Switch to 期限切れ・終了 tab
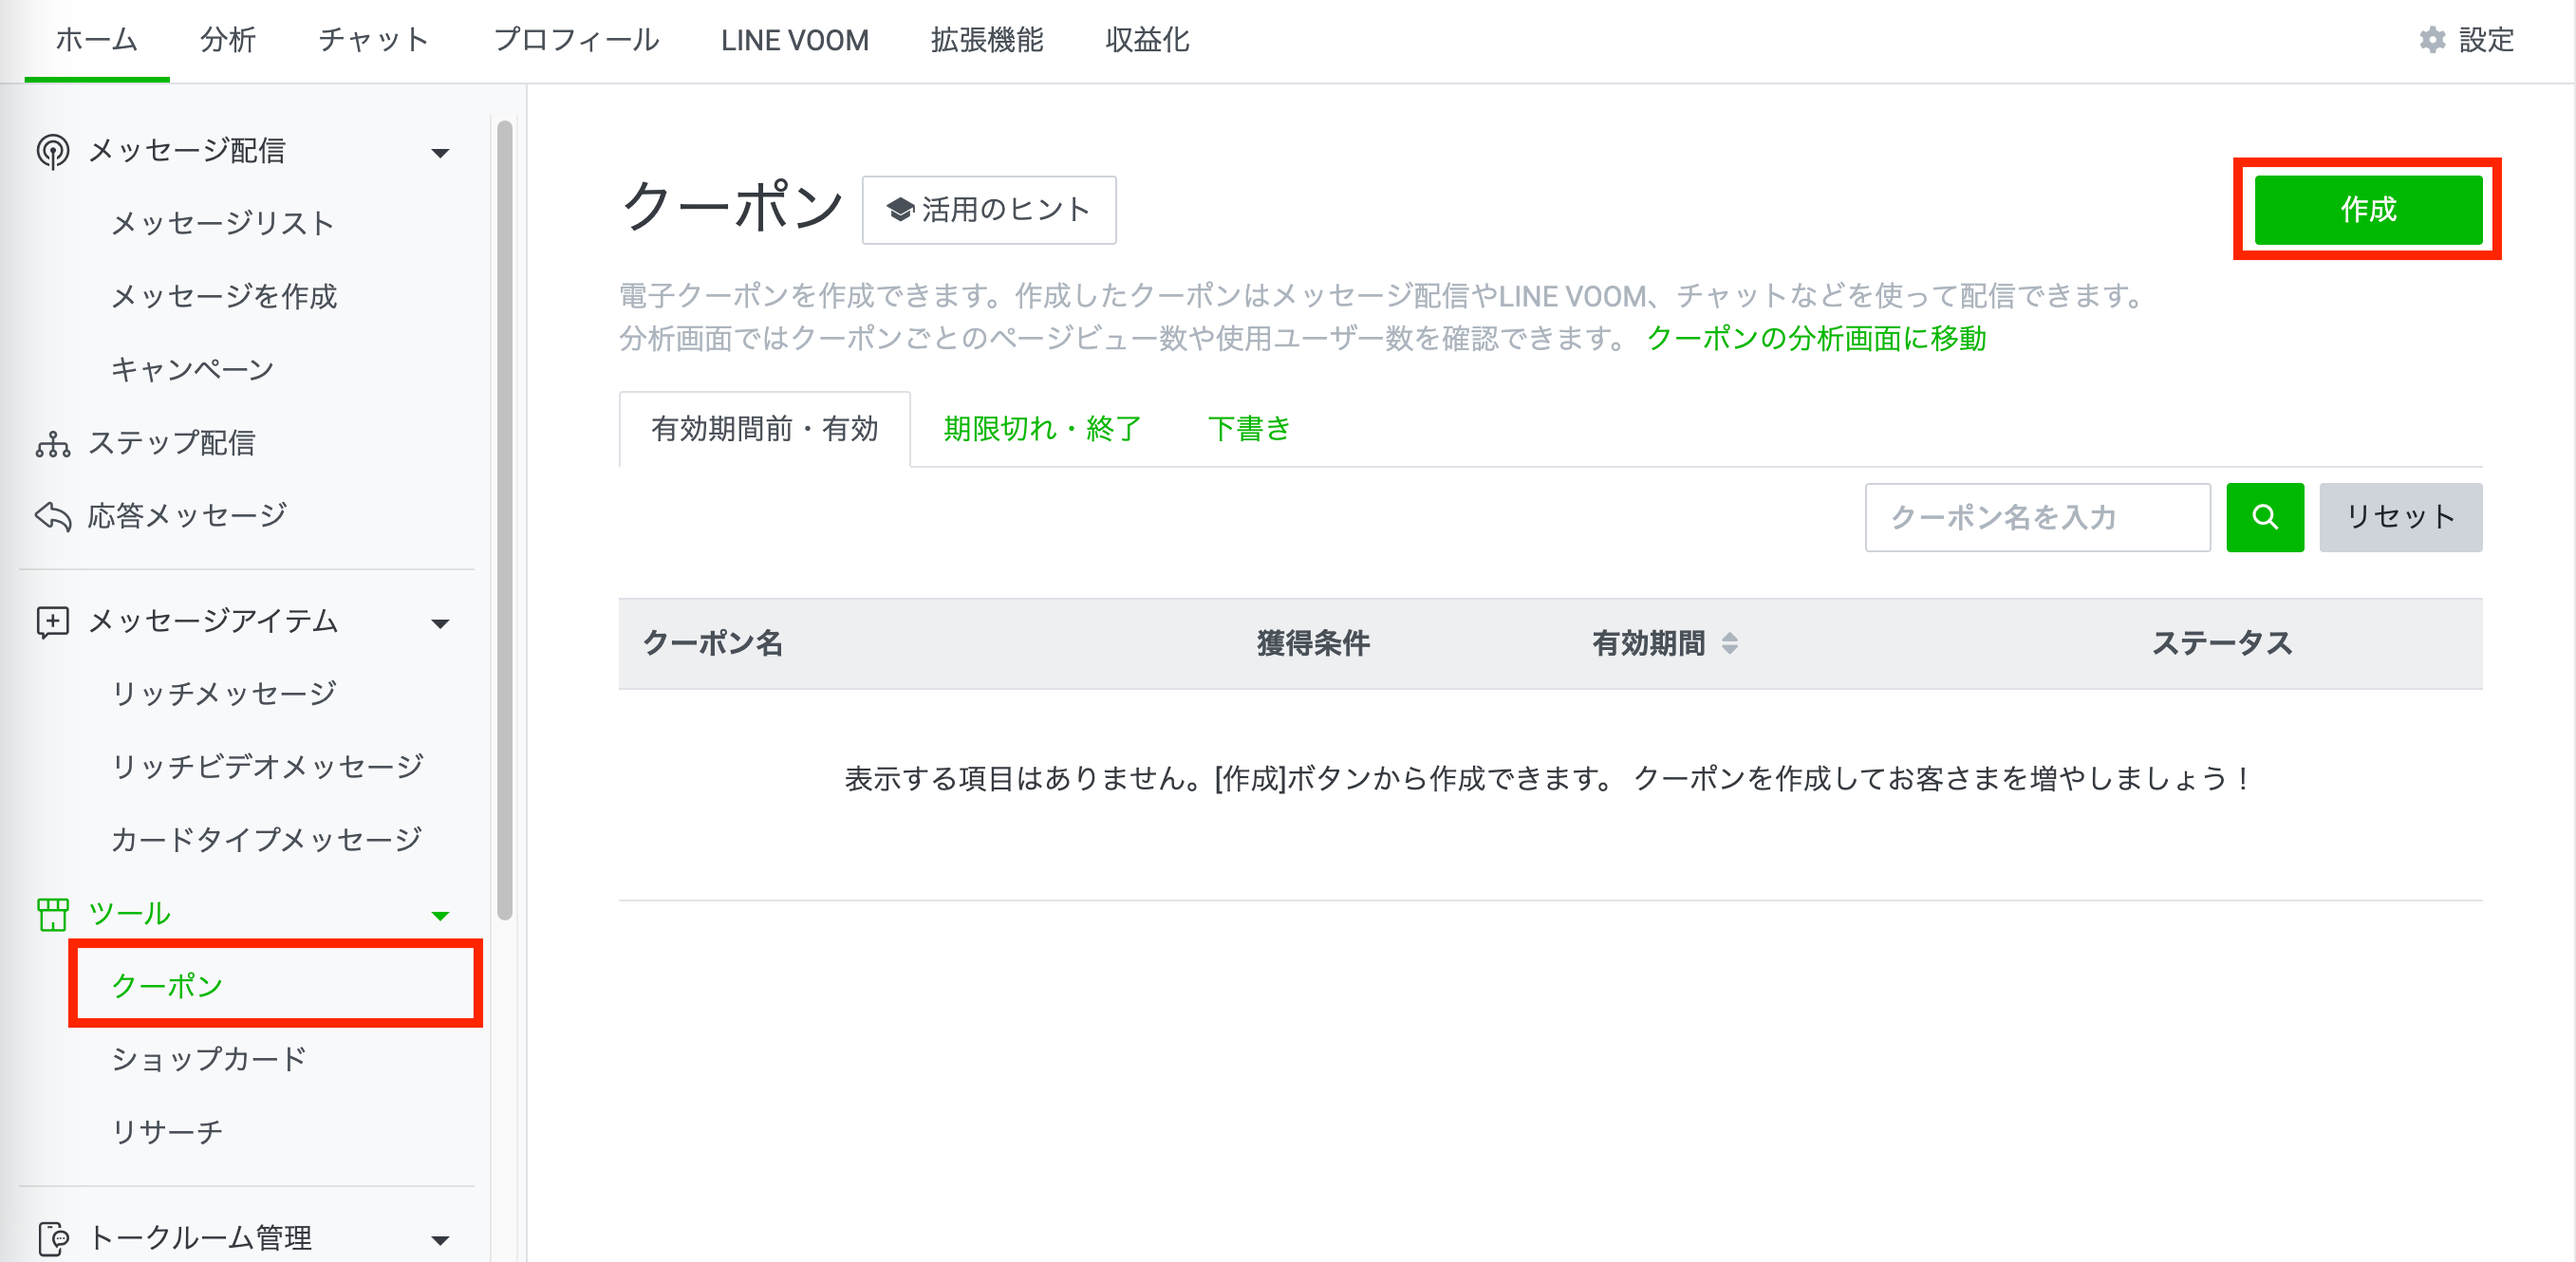 click(1042, 429)
